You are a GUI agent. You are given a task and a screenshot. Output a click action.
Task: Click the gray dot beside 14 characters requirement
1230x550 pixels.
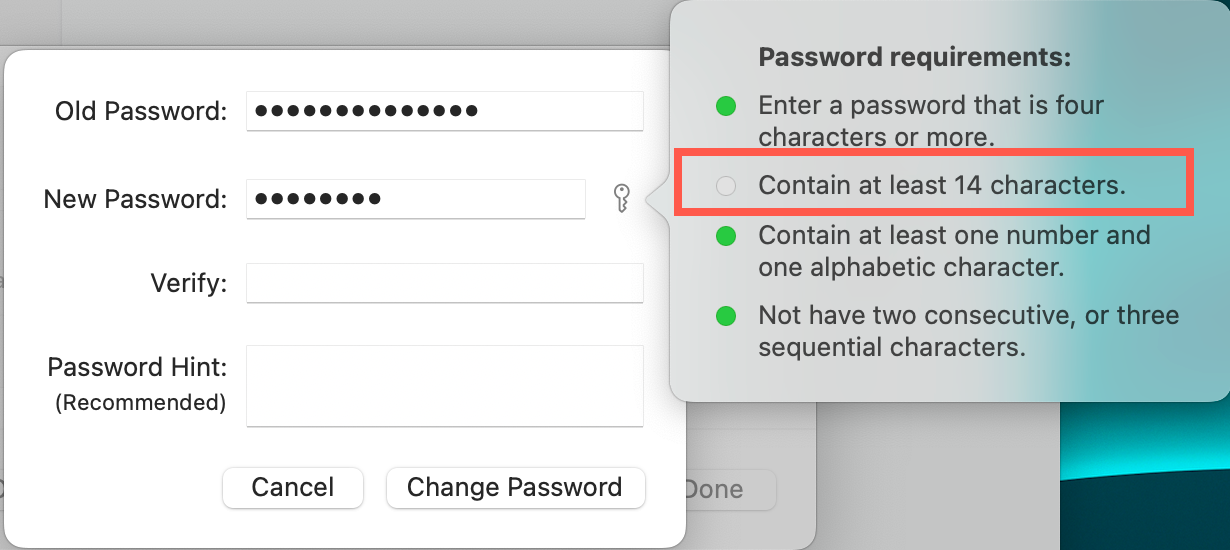click(727, 185)
